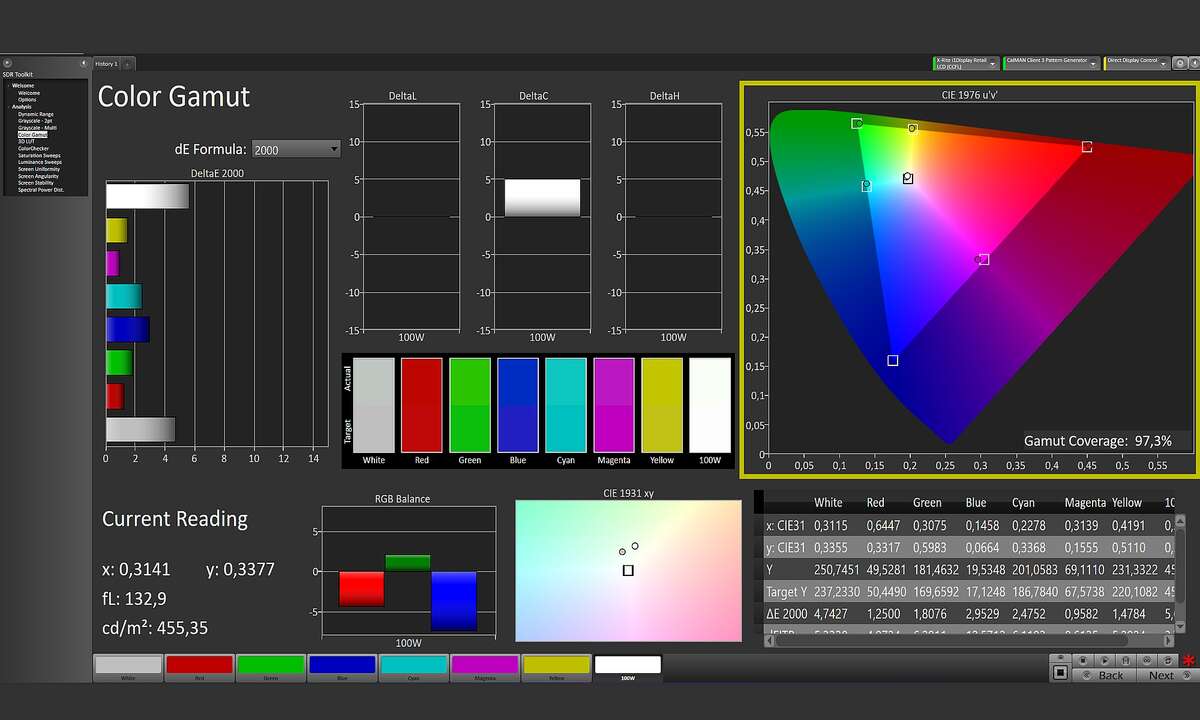Open Screen Stability in the workflow tree
The width and height of the screenshot is (1200, 720).
[36, 183]
